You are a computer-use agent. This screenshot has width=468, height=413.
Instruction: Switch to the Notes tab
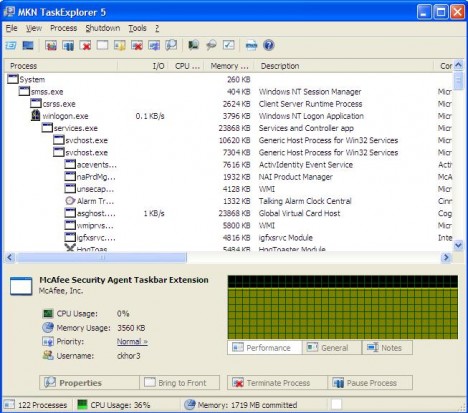(388, 348)
